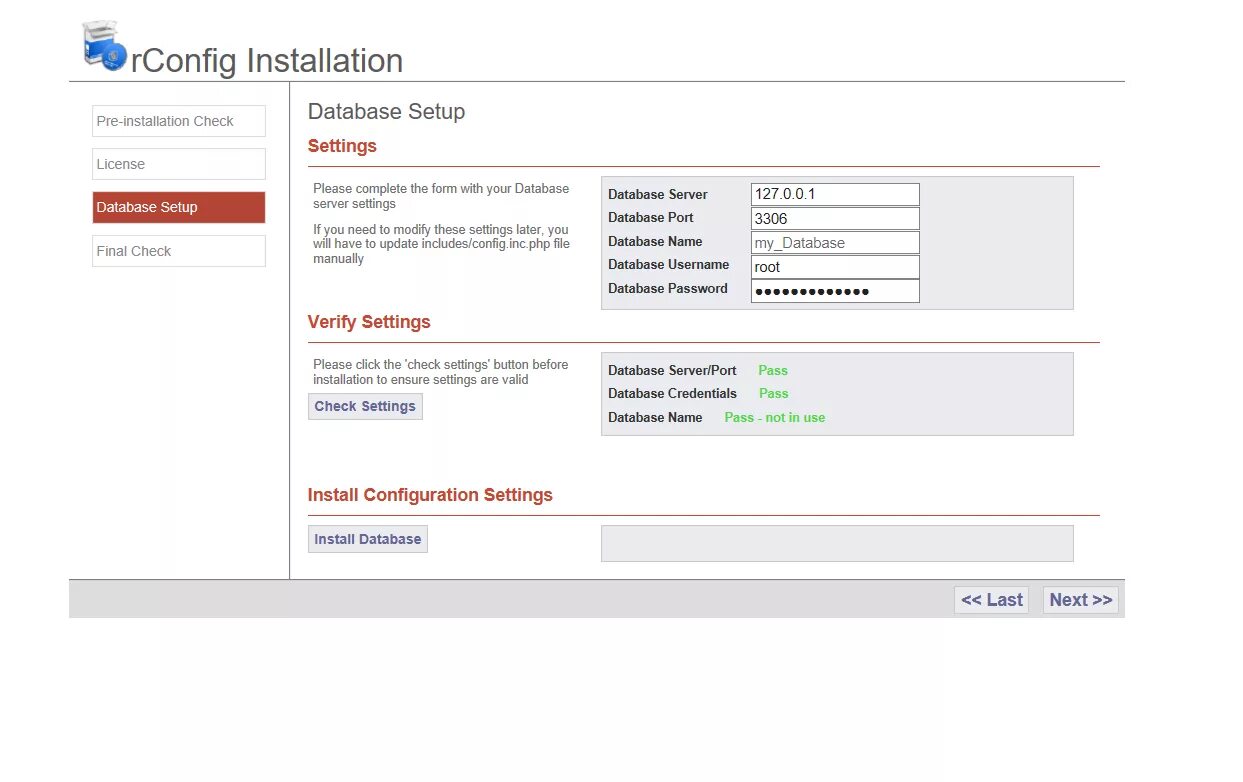Click the Database Server/Port label
Image resolution: width=1243 pixels, height=782 pixels.
click(x=673, y=370)
